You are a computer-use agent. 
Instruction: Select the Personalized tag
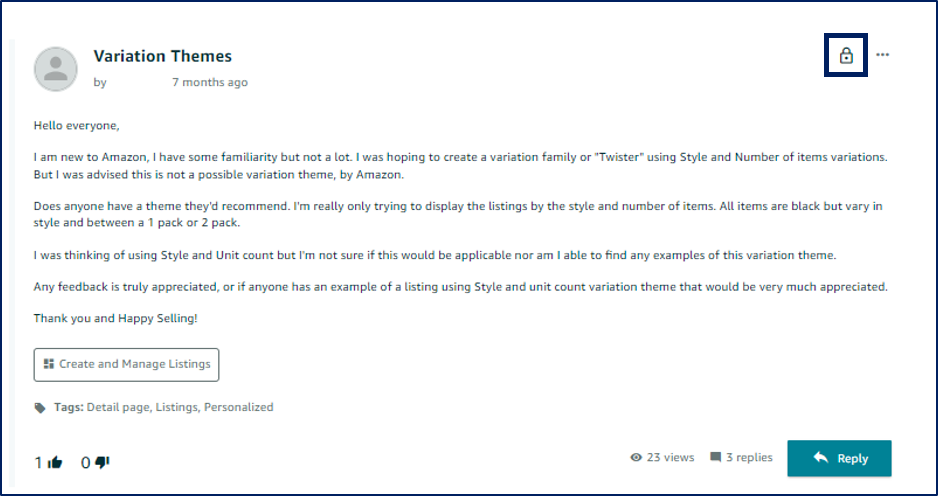pos(239,407)
